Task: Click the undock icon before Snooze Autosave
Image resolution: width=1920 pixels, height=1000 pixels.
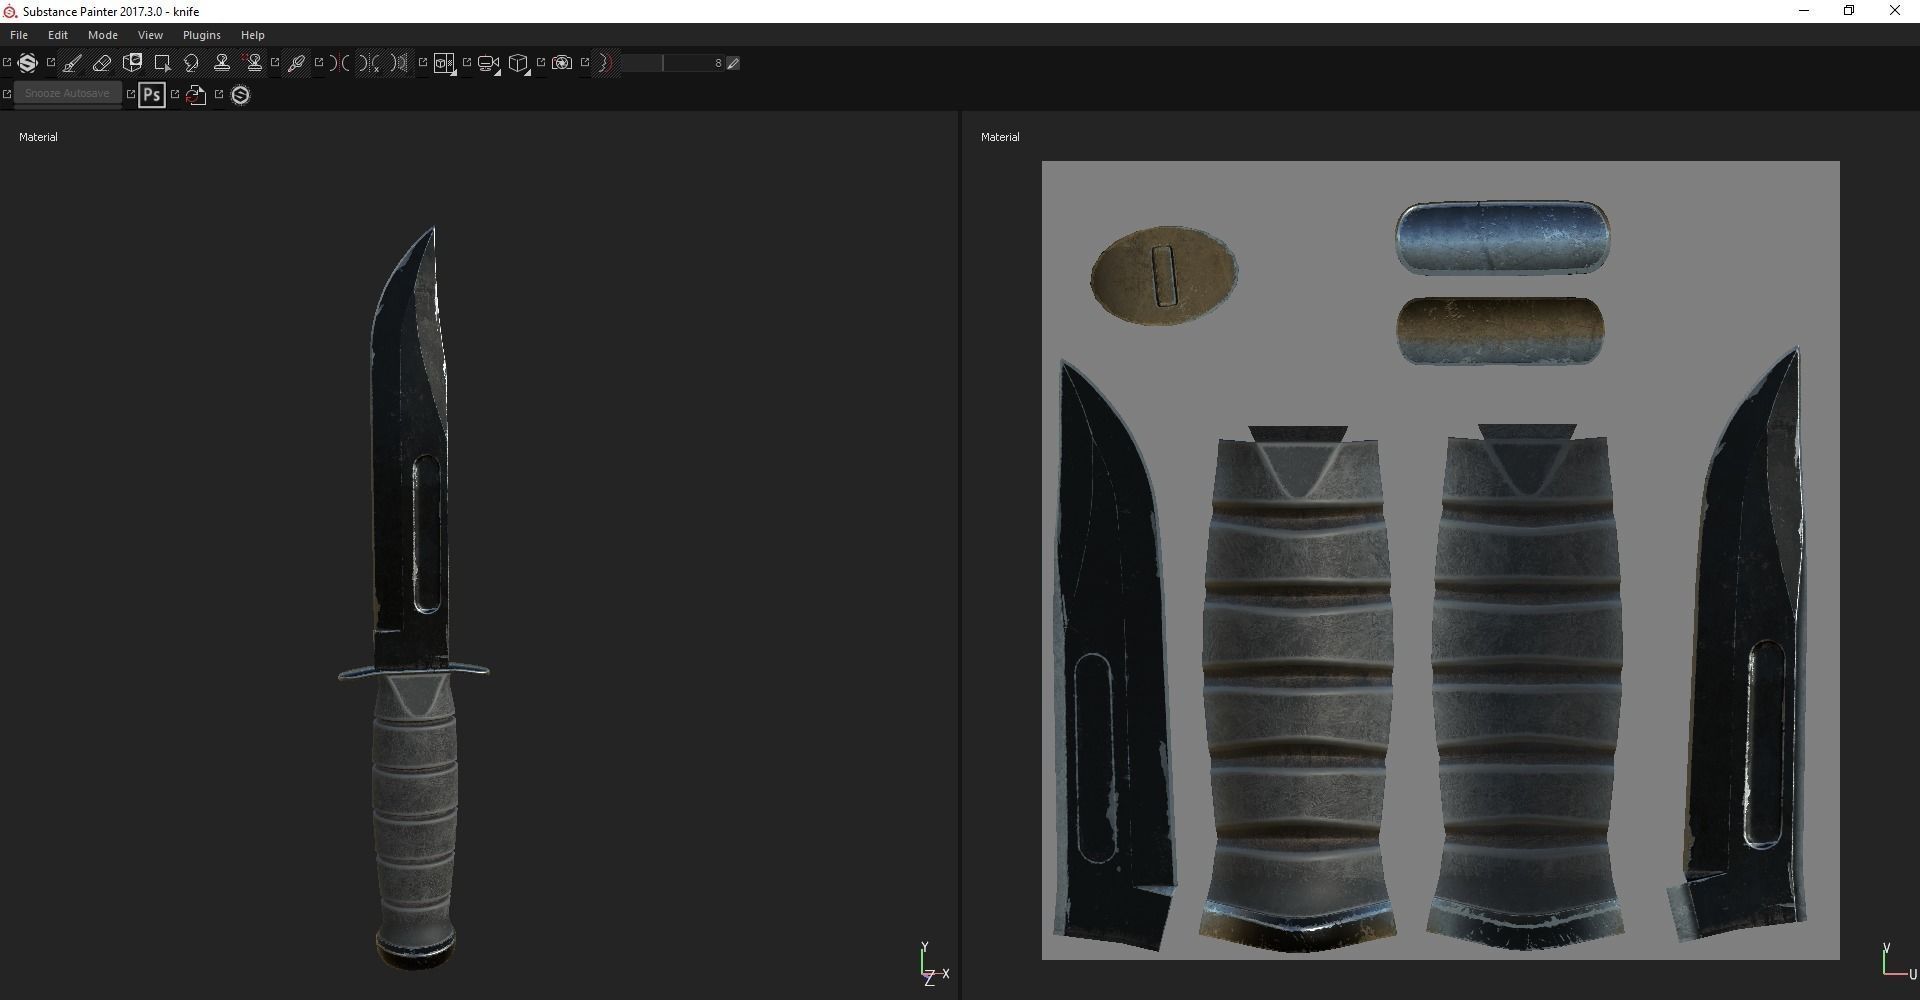Action: click(7, 94)
